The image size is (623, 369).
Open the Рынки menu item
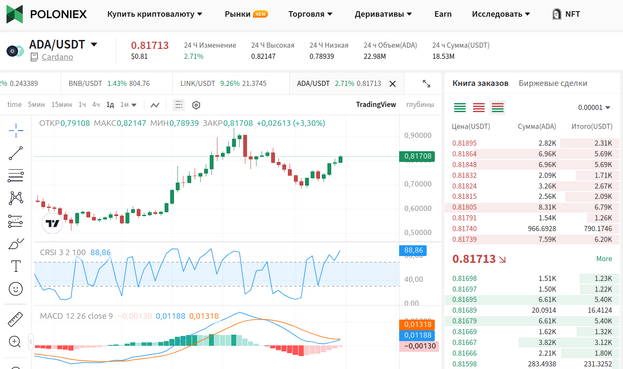click(246, 14)
